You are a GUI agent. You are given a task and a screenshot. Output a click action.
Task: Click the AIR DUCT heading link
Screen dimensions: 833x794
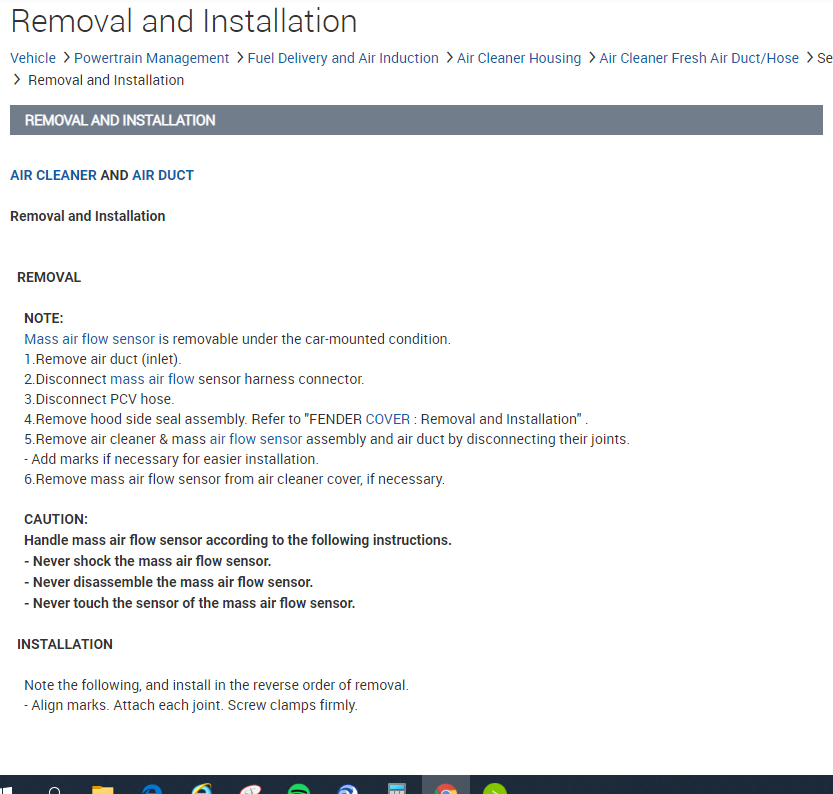coord(163,175)
